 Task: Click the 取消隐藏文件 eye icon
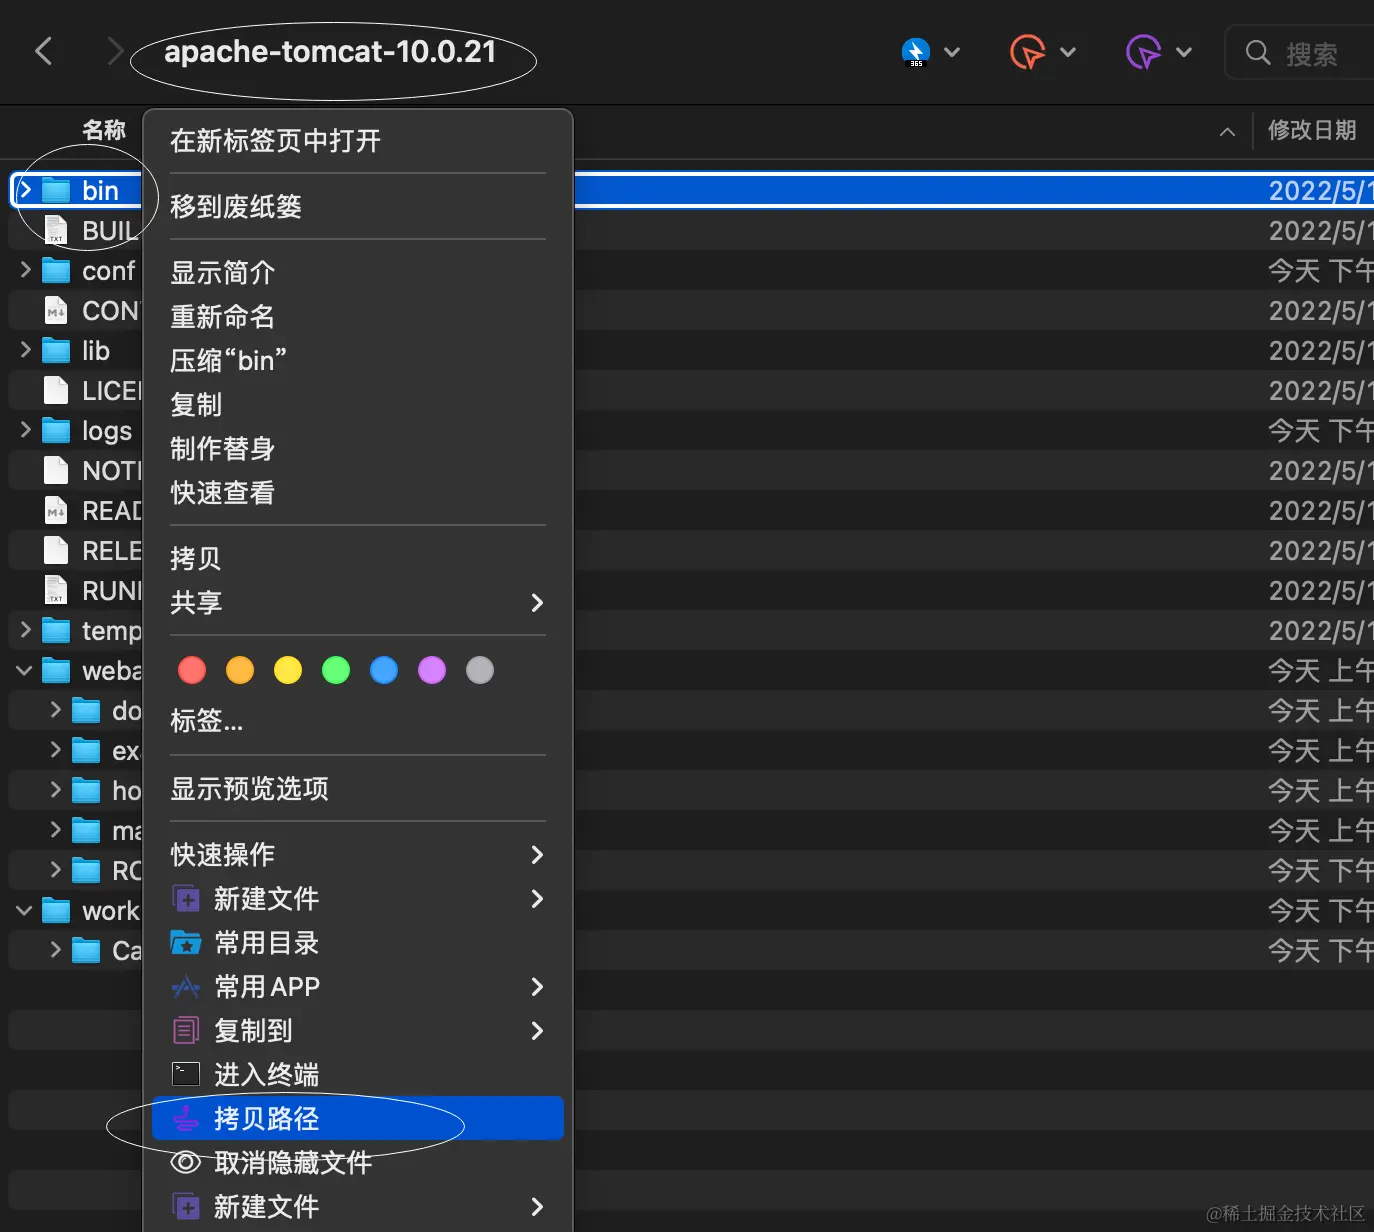186,1162
